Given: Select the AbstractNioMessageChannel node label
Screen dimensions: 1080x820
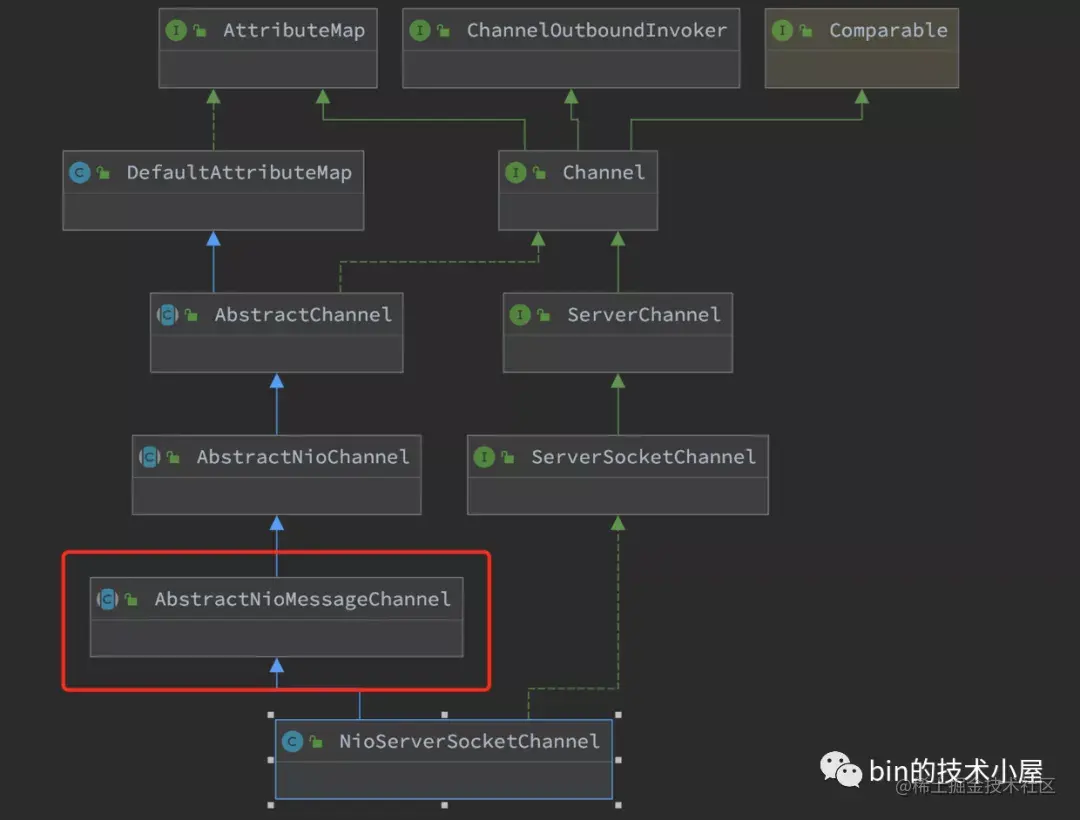Looking at the screenshot, I should click(302, 599).
